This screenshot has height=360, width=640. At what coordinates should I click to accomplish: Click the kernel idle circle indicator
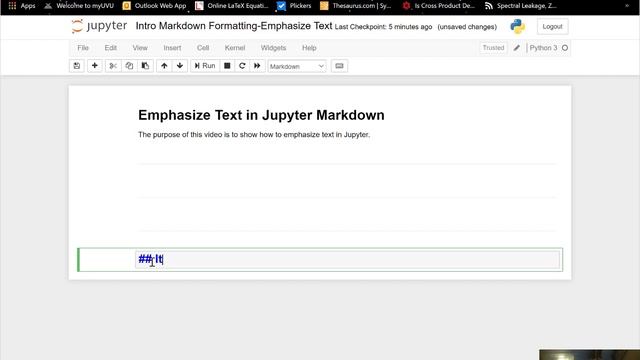(x=565, y=48)
